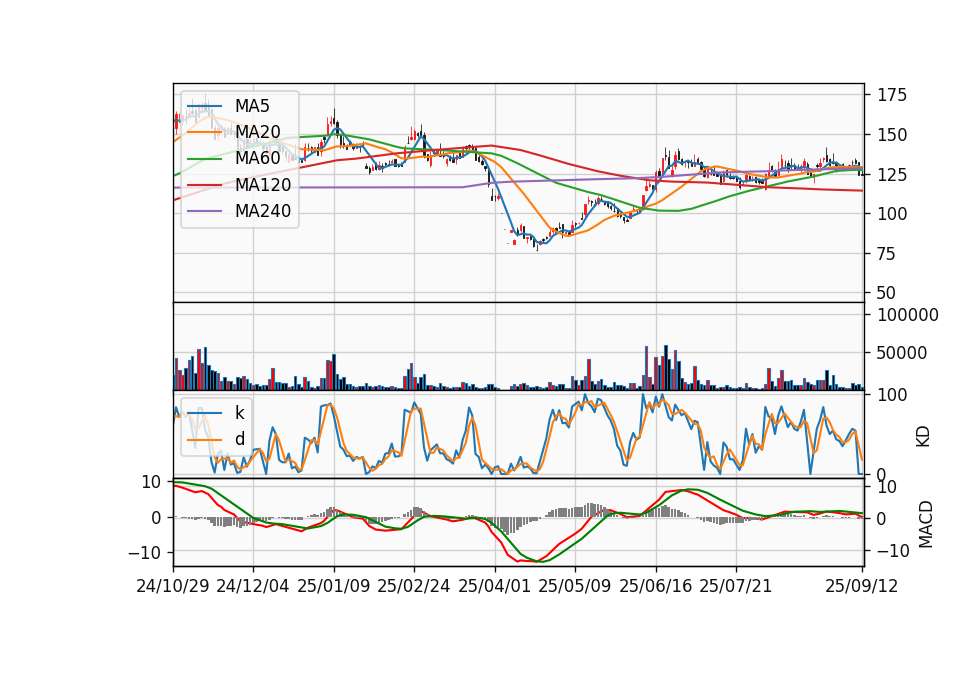Click the 75 price axis label
The height and width of the screenshot is (690, 960).
(887, 253)
